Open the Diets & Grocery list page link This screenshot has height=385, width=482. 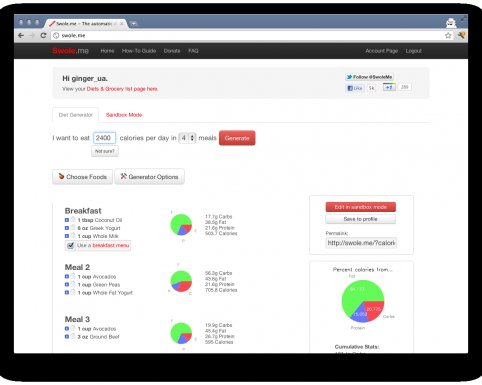tap(122, 89)
